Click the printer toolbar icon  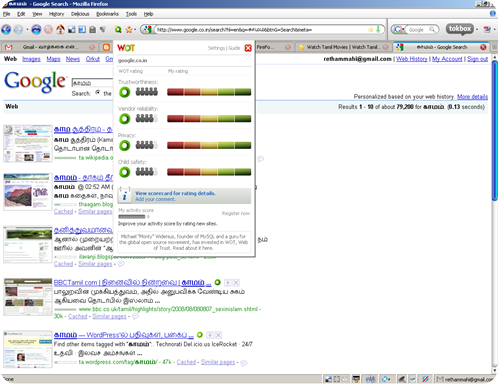pos(92,30)
